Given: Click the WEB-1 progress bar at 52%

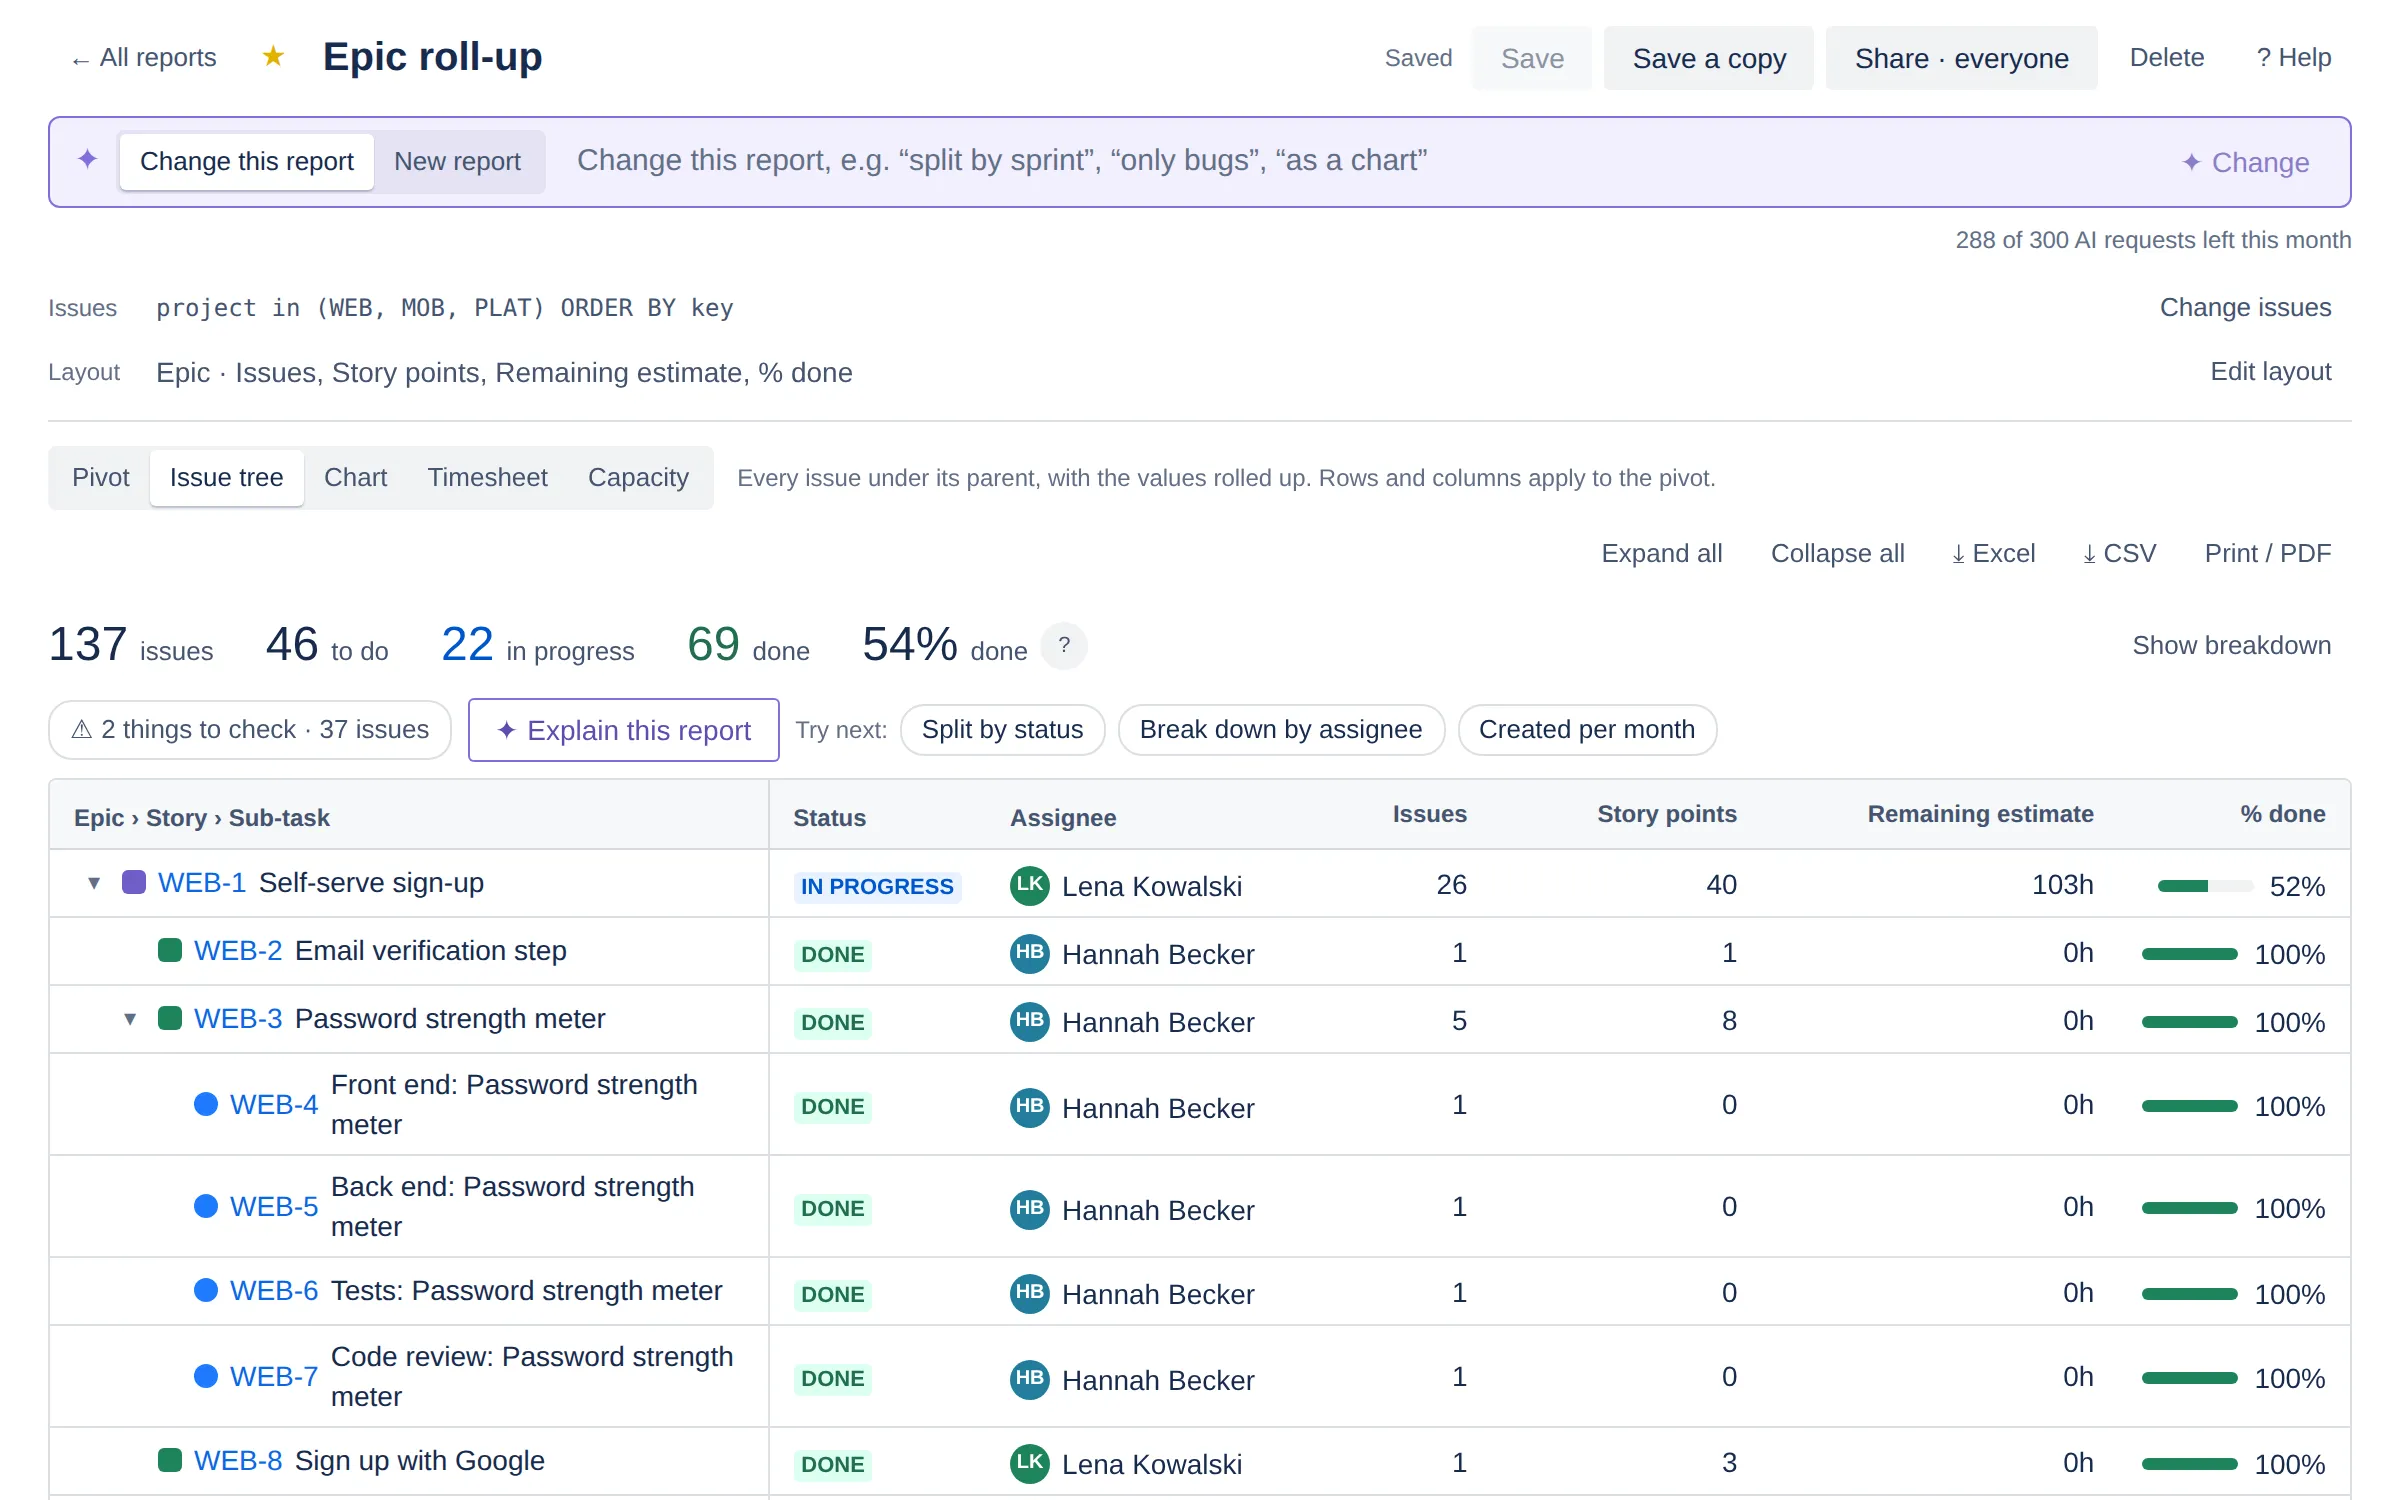Looking at the screenshot, I should [2205, 886].
